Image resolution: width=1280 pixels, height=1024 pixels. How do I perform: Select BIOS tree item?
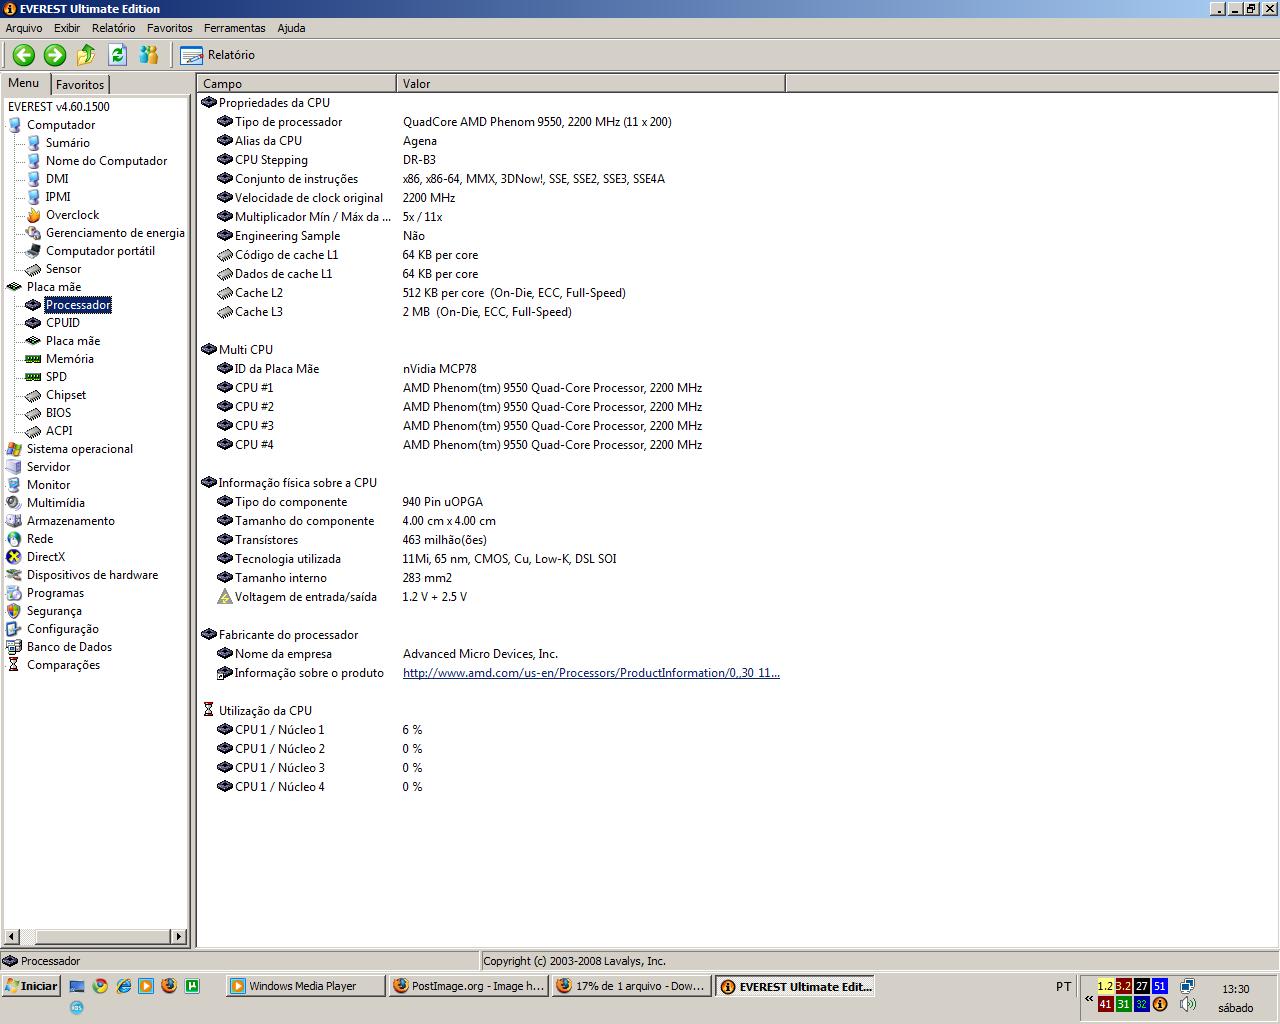click(58, 413)
